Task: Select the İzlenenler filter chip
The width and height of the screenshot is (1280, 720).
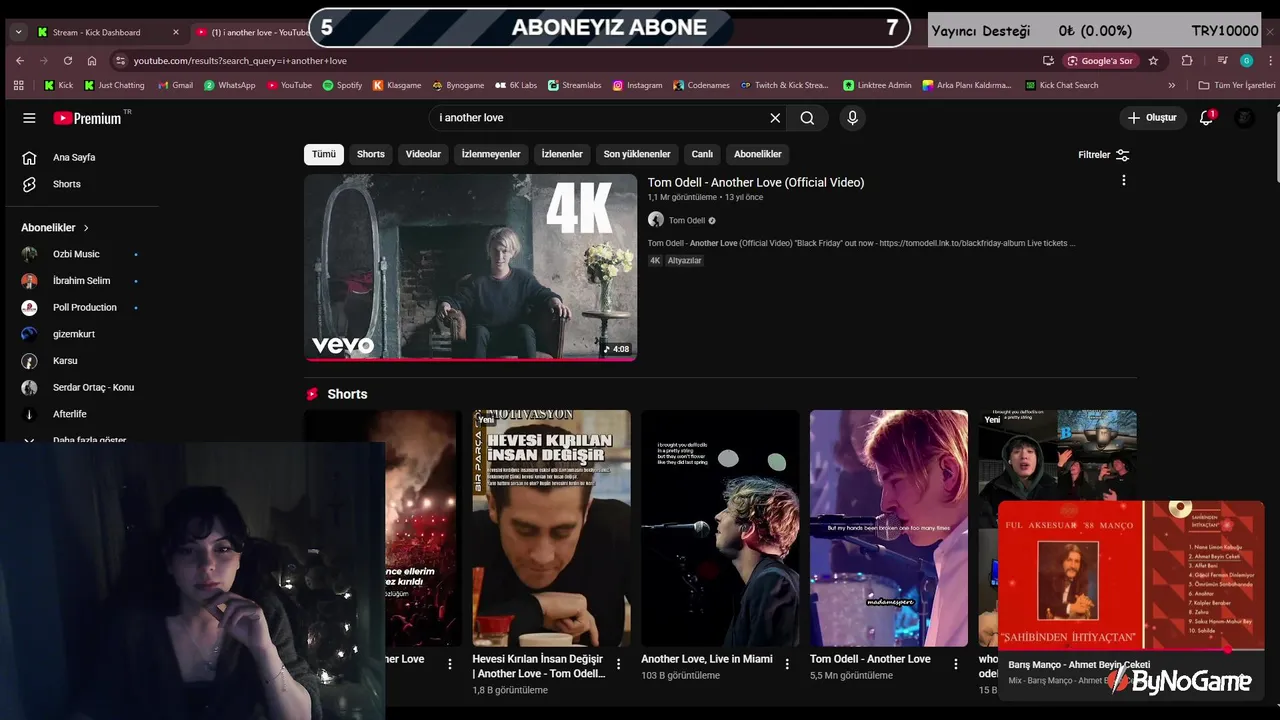Action: coord(562,154)
